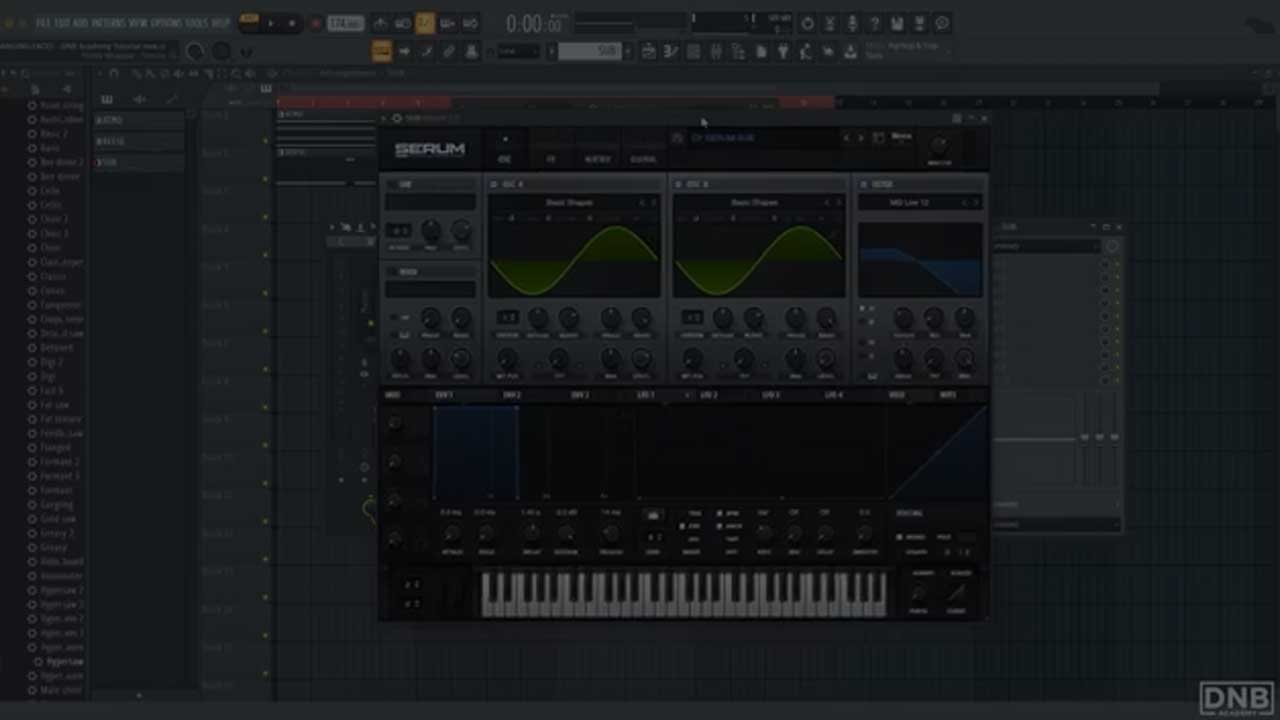Image resolution: width=1280 pixels, height=720 pixels.
Task: Switch to Serum FX tab
Action: click(551, 159)
